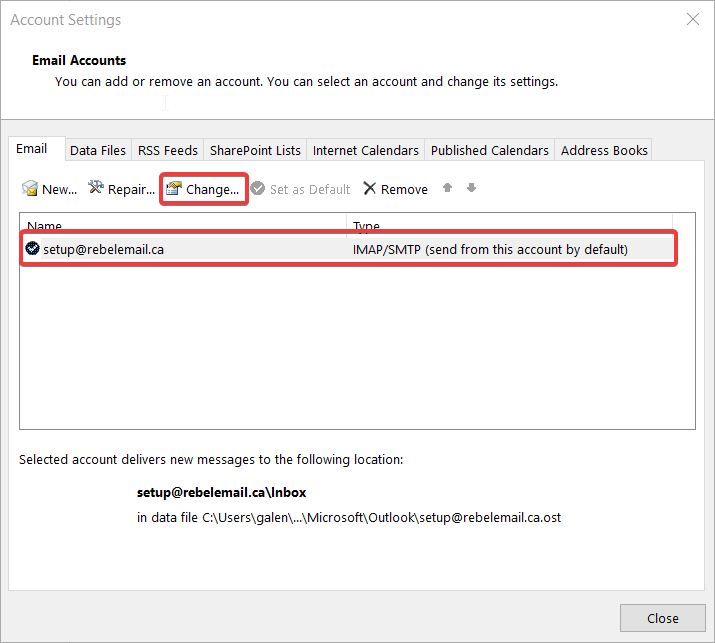This screenshot has width=715, height=643.
Task: Click the Repair tools icon
Action: [96, 187]
